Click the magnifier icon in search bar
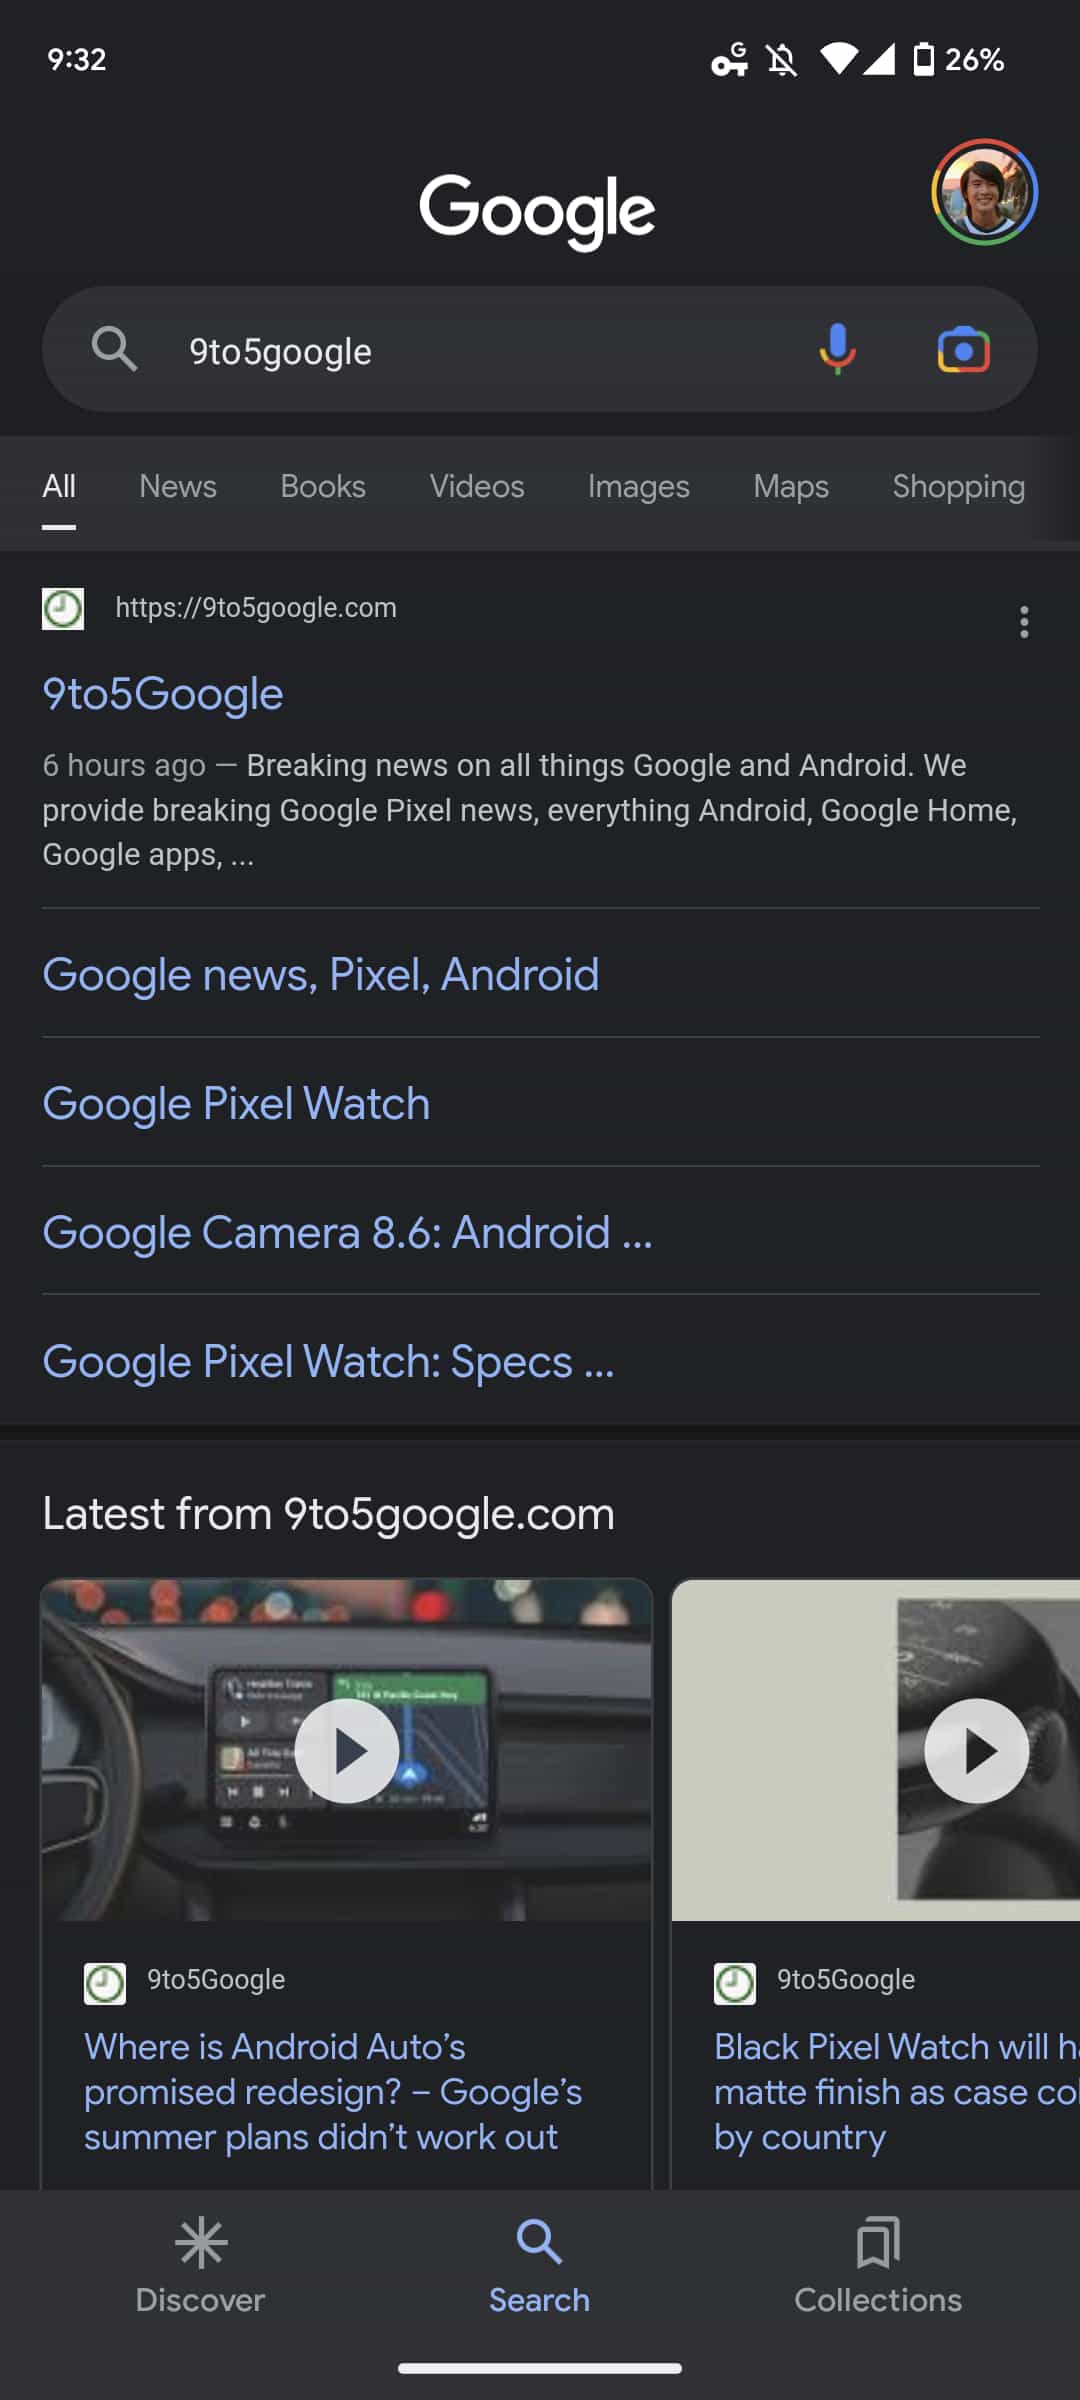The height and width of the screenshot is (2400, 1080). click(114, 350)
